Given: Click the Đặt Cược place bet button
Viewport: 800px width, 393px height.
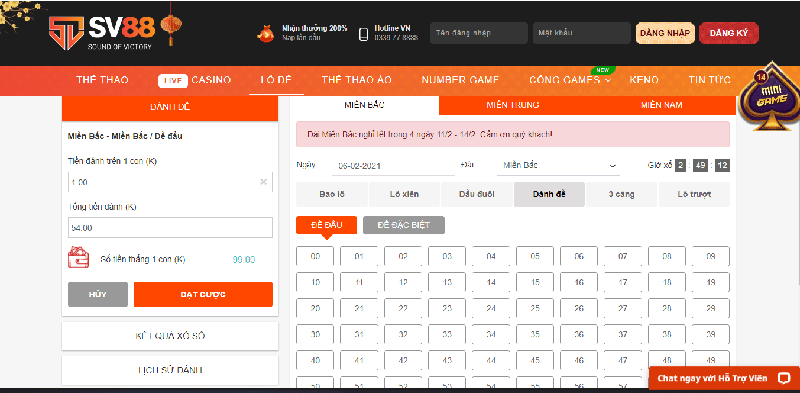Looking at the screenshot, I should (204, 294).
